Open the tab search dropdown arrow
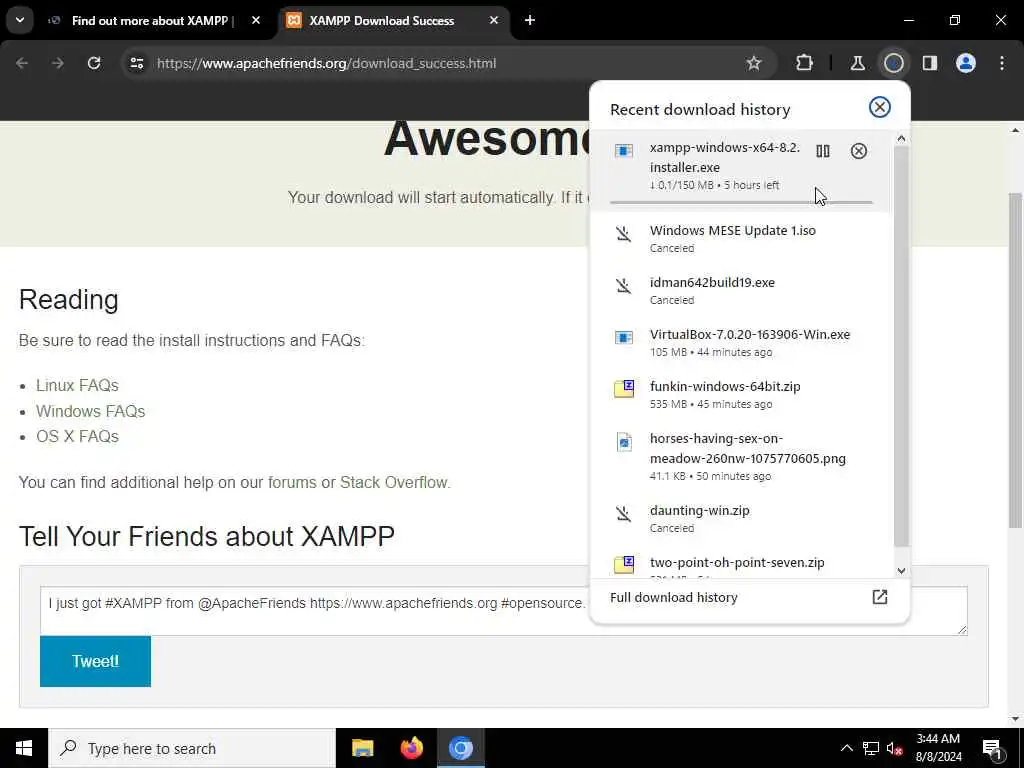The width and height of the screenshot is (1024, 768). click(x=20, y=20)
